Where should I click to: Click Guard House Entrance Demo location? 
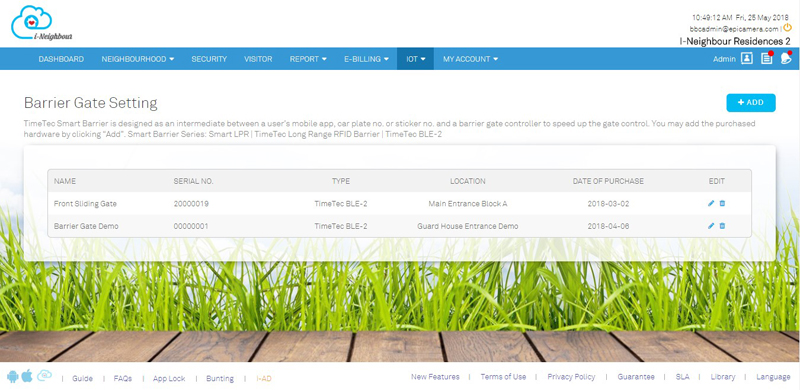468,226
